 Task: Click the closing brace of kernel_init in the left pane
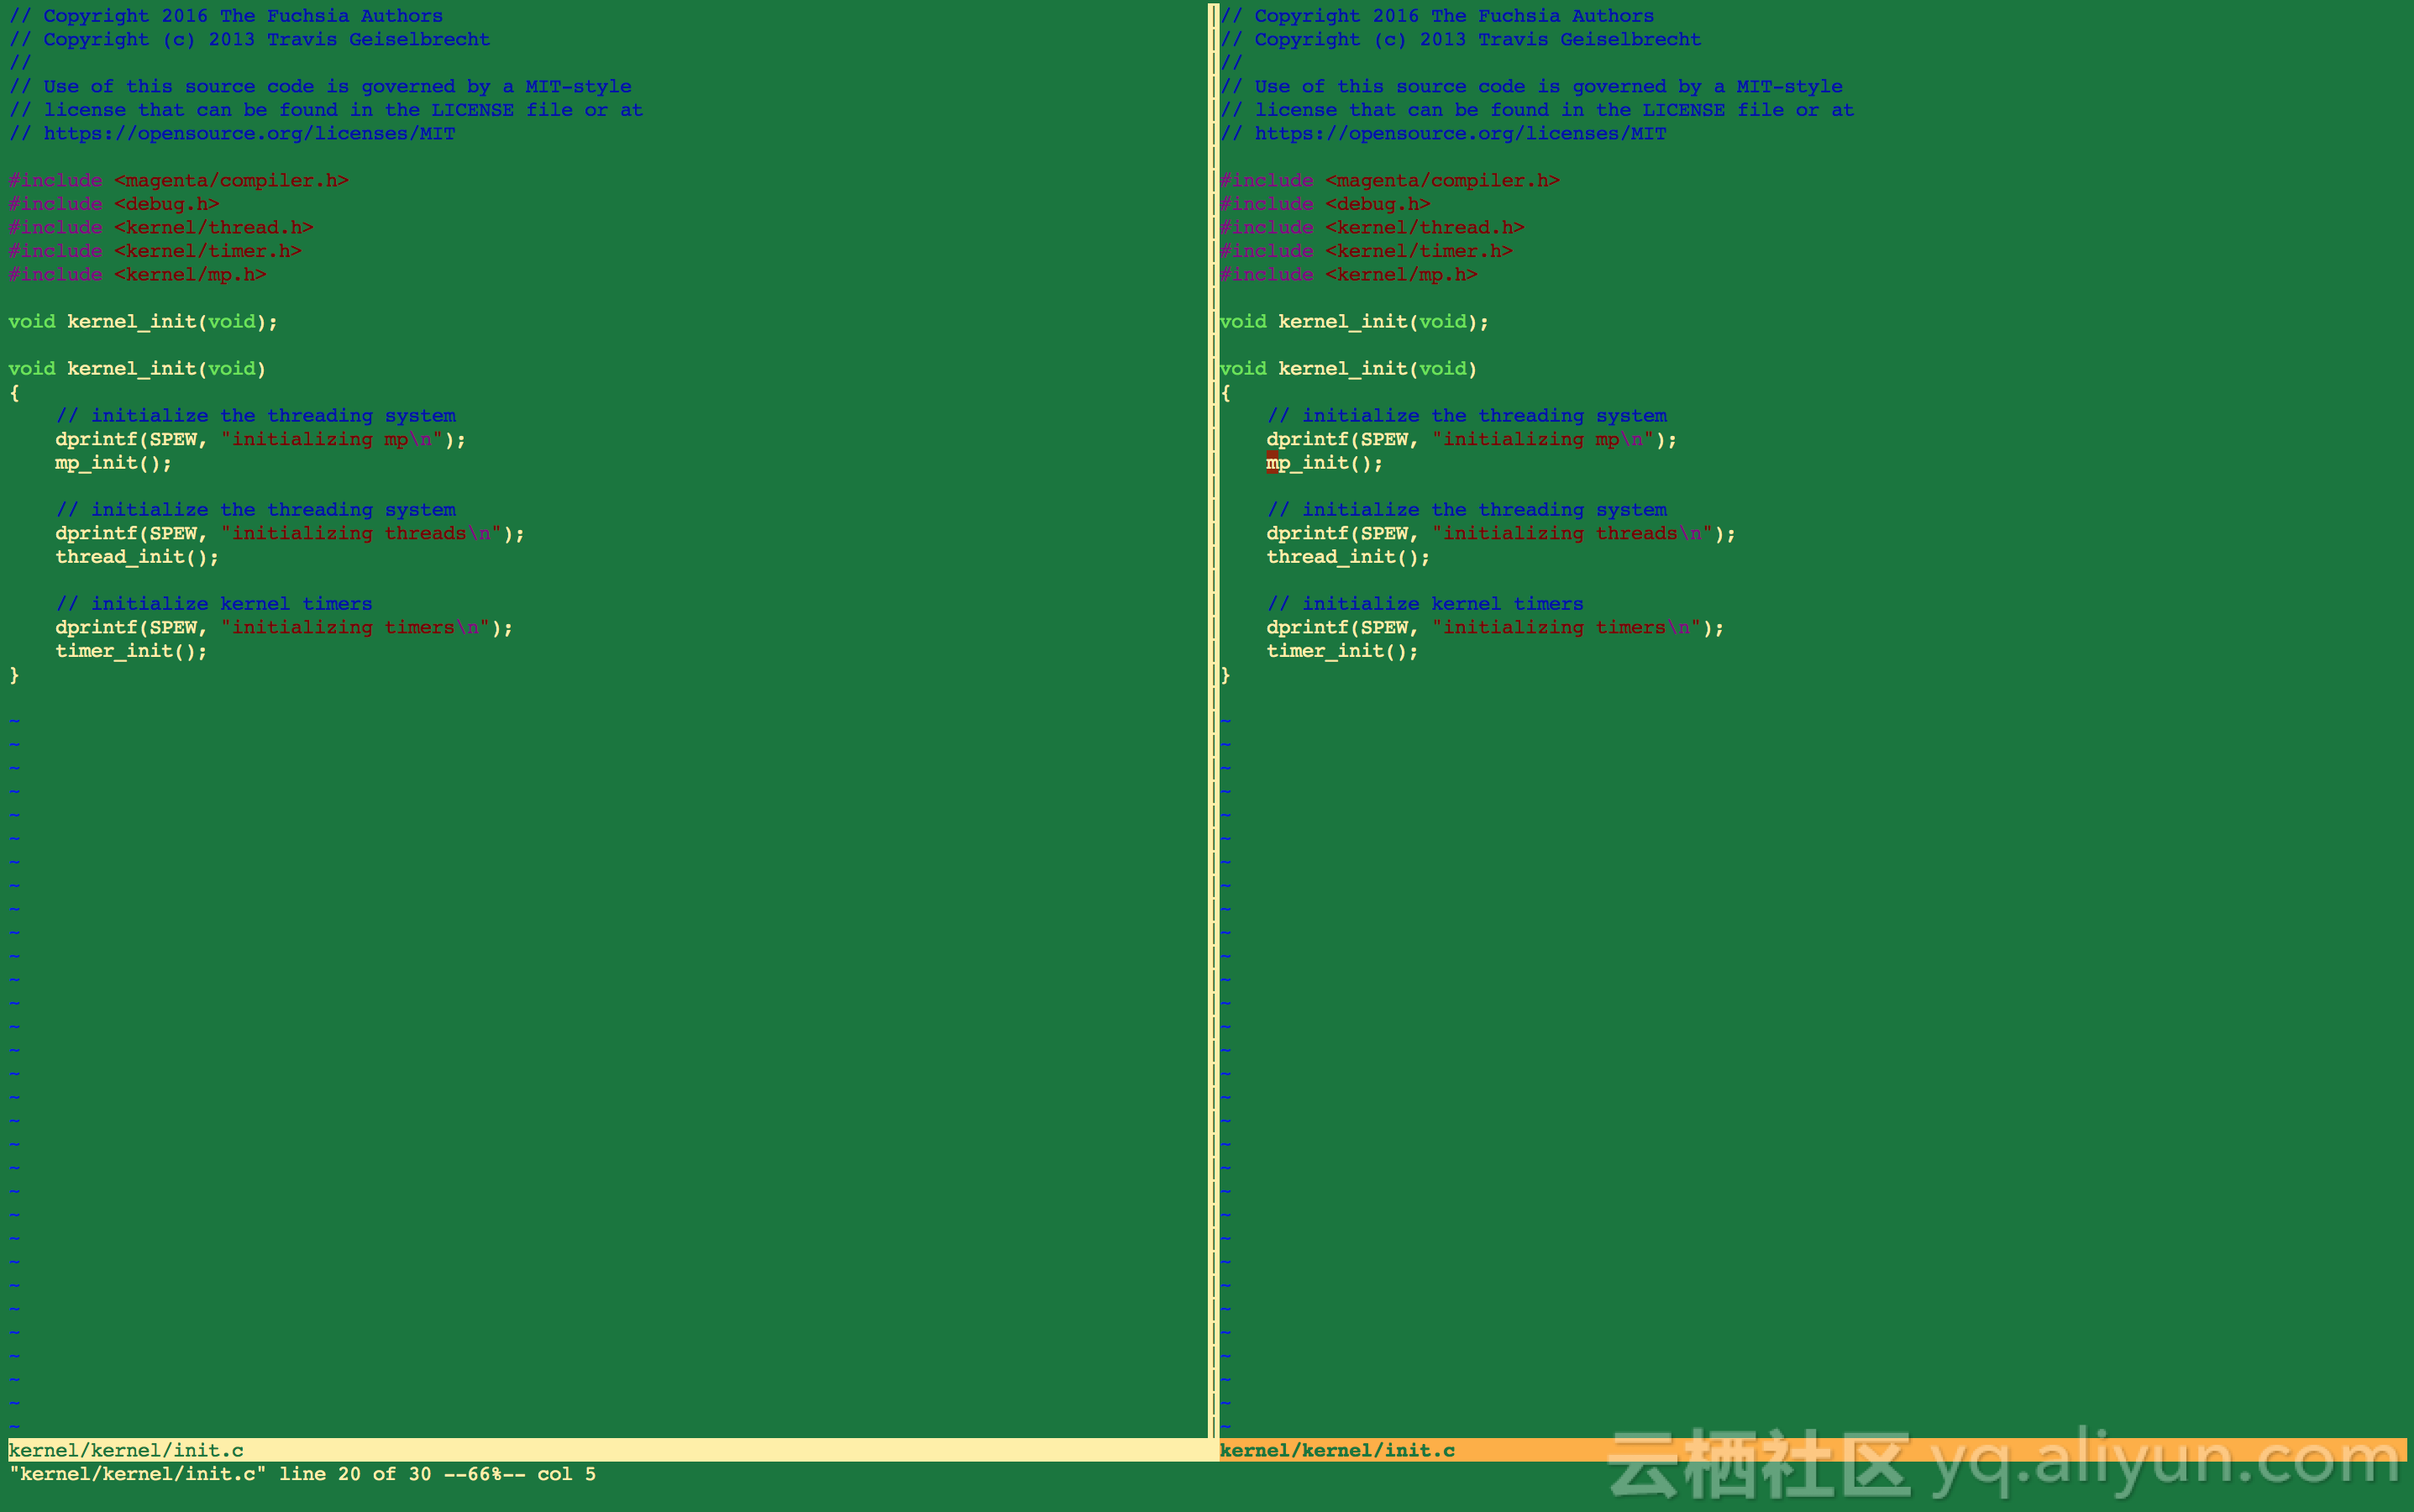[14, 675]
